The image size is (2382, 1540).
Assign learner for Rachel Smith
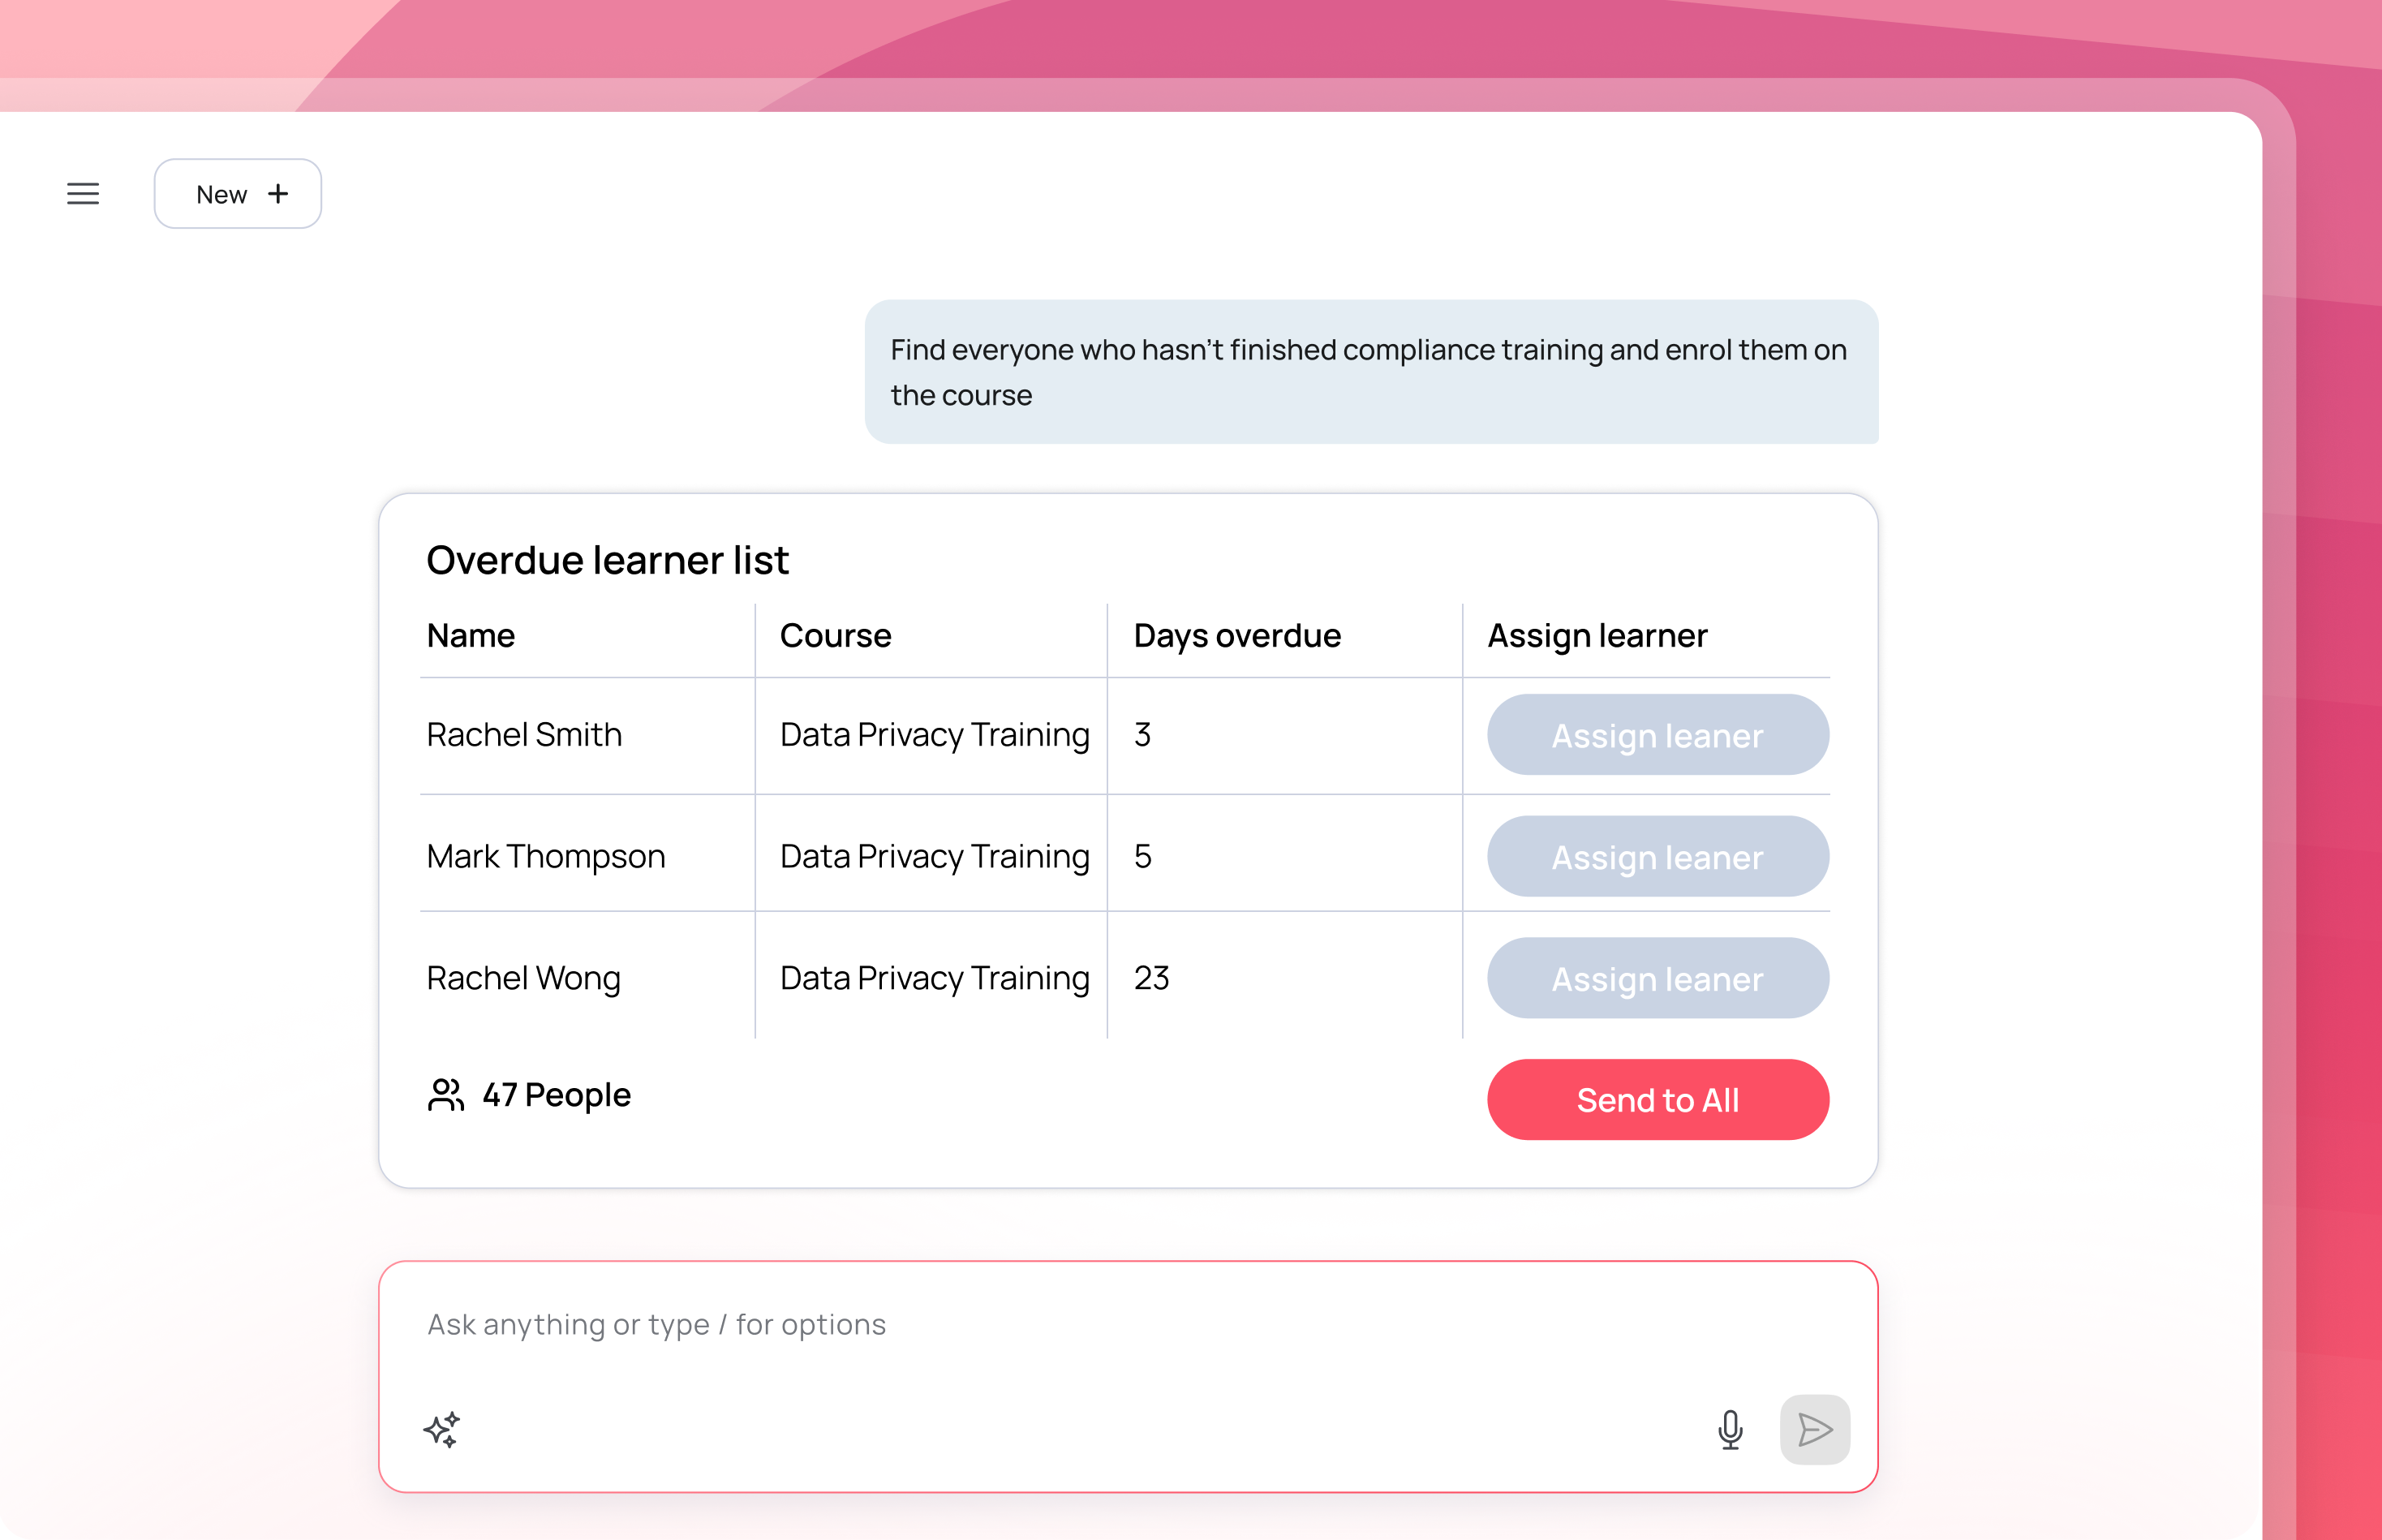coord(1657,736)
